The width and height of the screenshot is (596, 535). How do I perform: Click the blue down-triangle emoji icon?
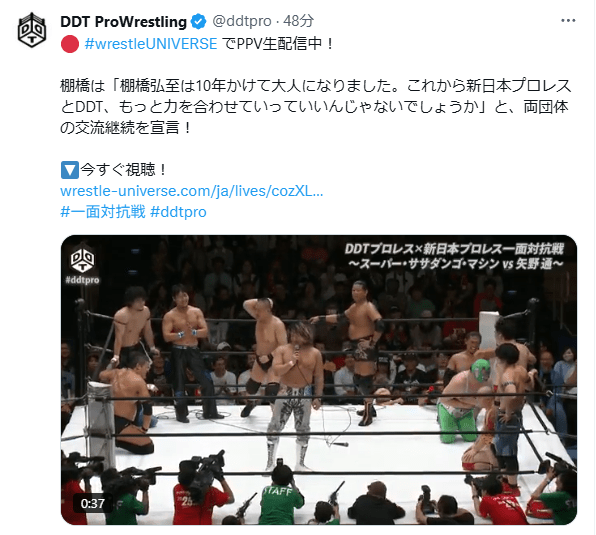[70, 170]
